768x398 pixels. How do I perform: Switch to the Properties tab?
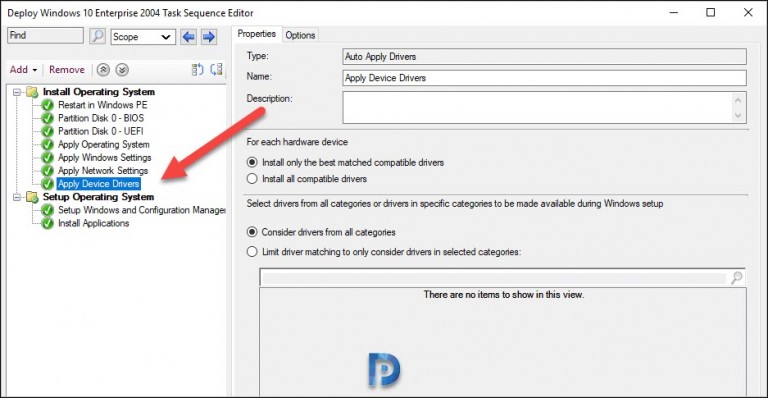(x=257, y=34)
